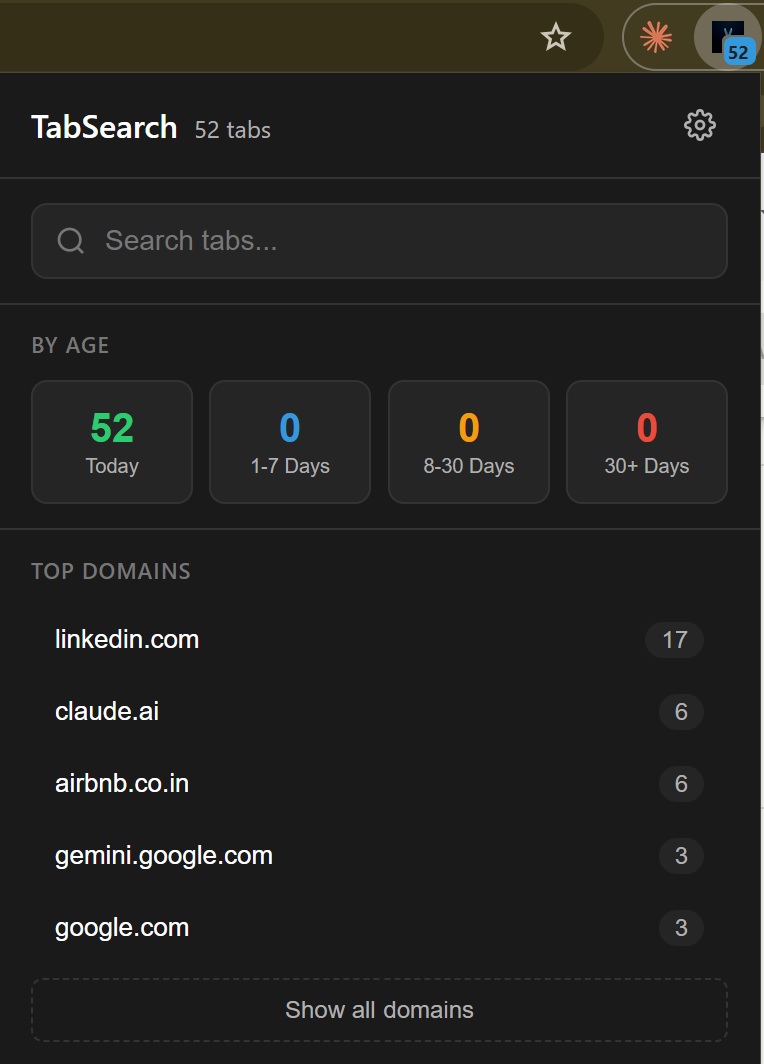The image size is (764, 1064).
Task: Click inside the Search tabs field
Action: coord(300,240)
